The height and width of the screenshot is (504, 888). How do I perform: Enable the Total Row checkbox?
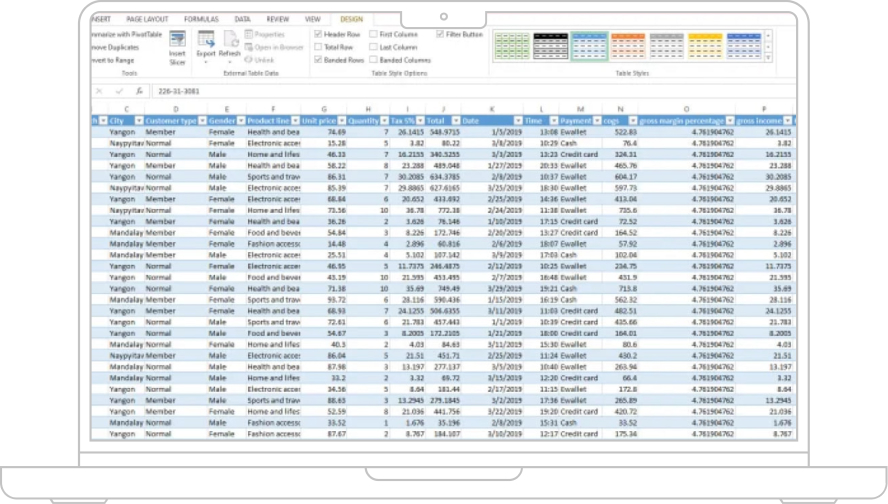pyautogui.click(x=319, y=47)
